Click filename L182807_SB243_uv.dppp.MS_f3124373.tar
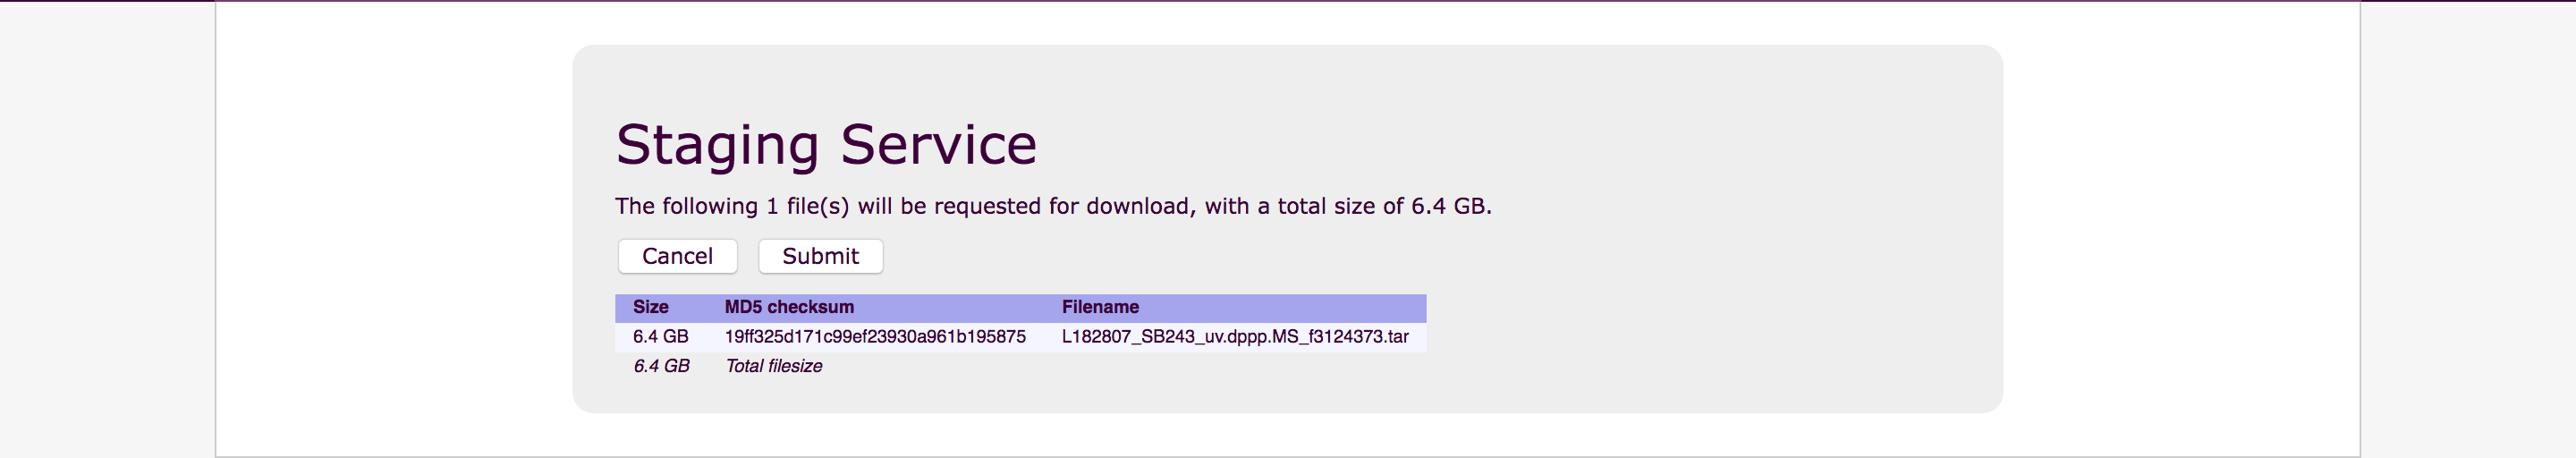 point(1235,337)
